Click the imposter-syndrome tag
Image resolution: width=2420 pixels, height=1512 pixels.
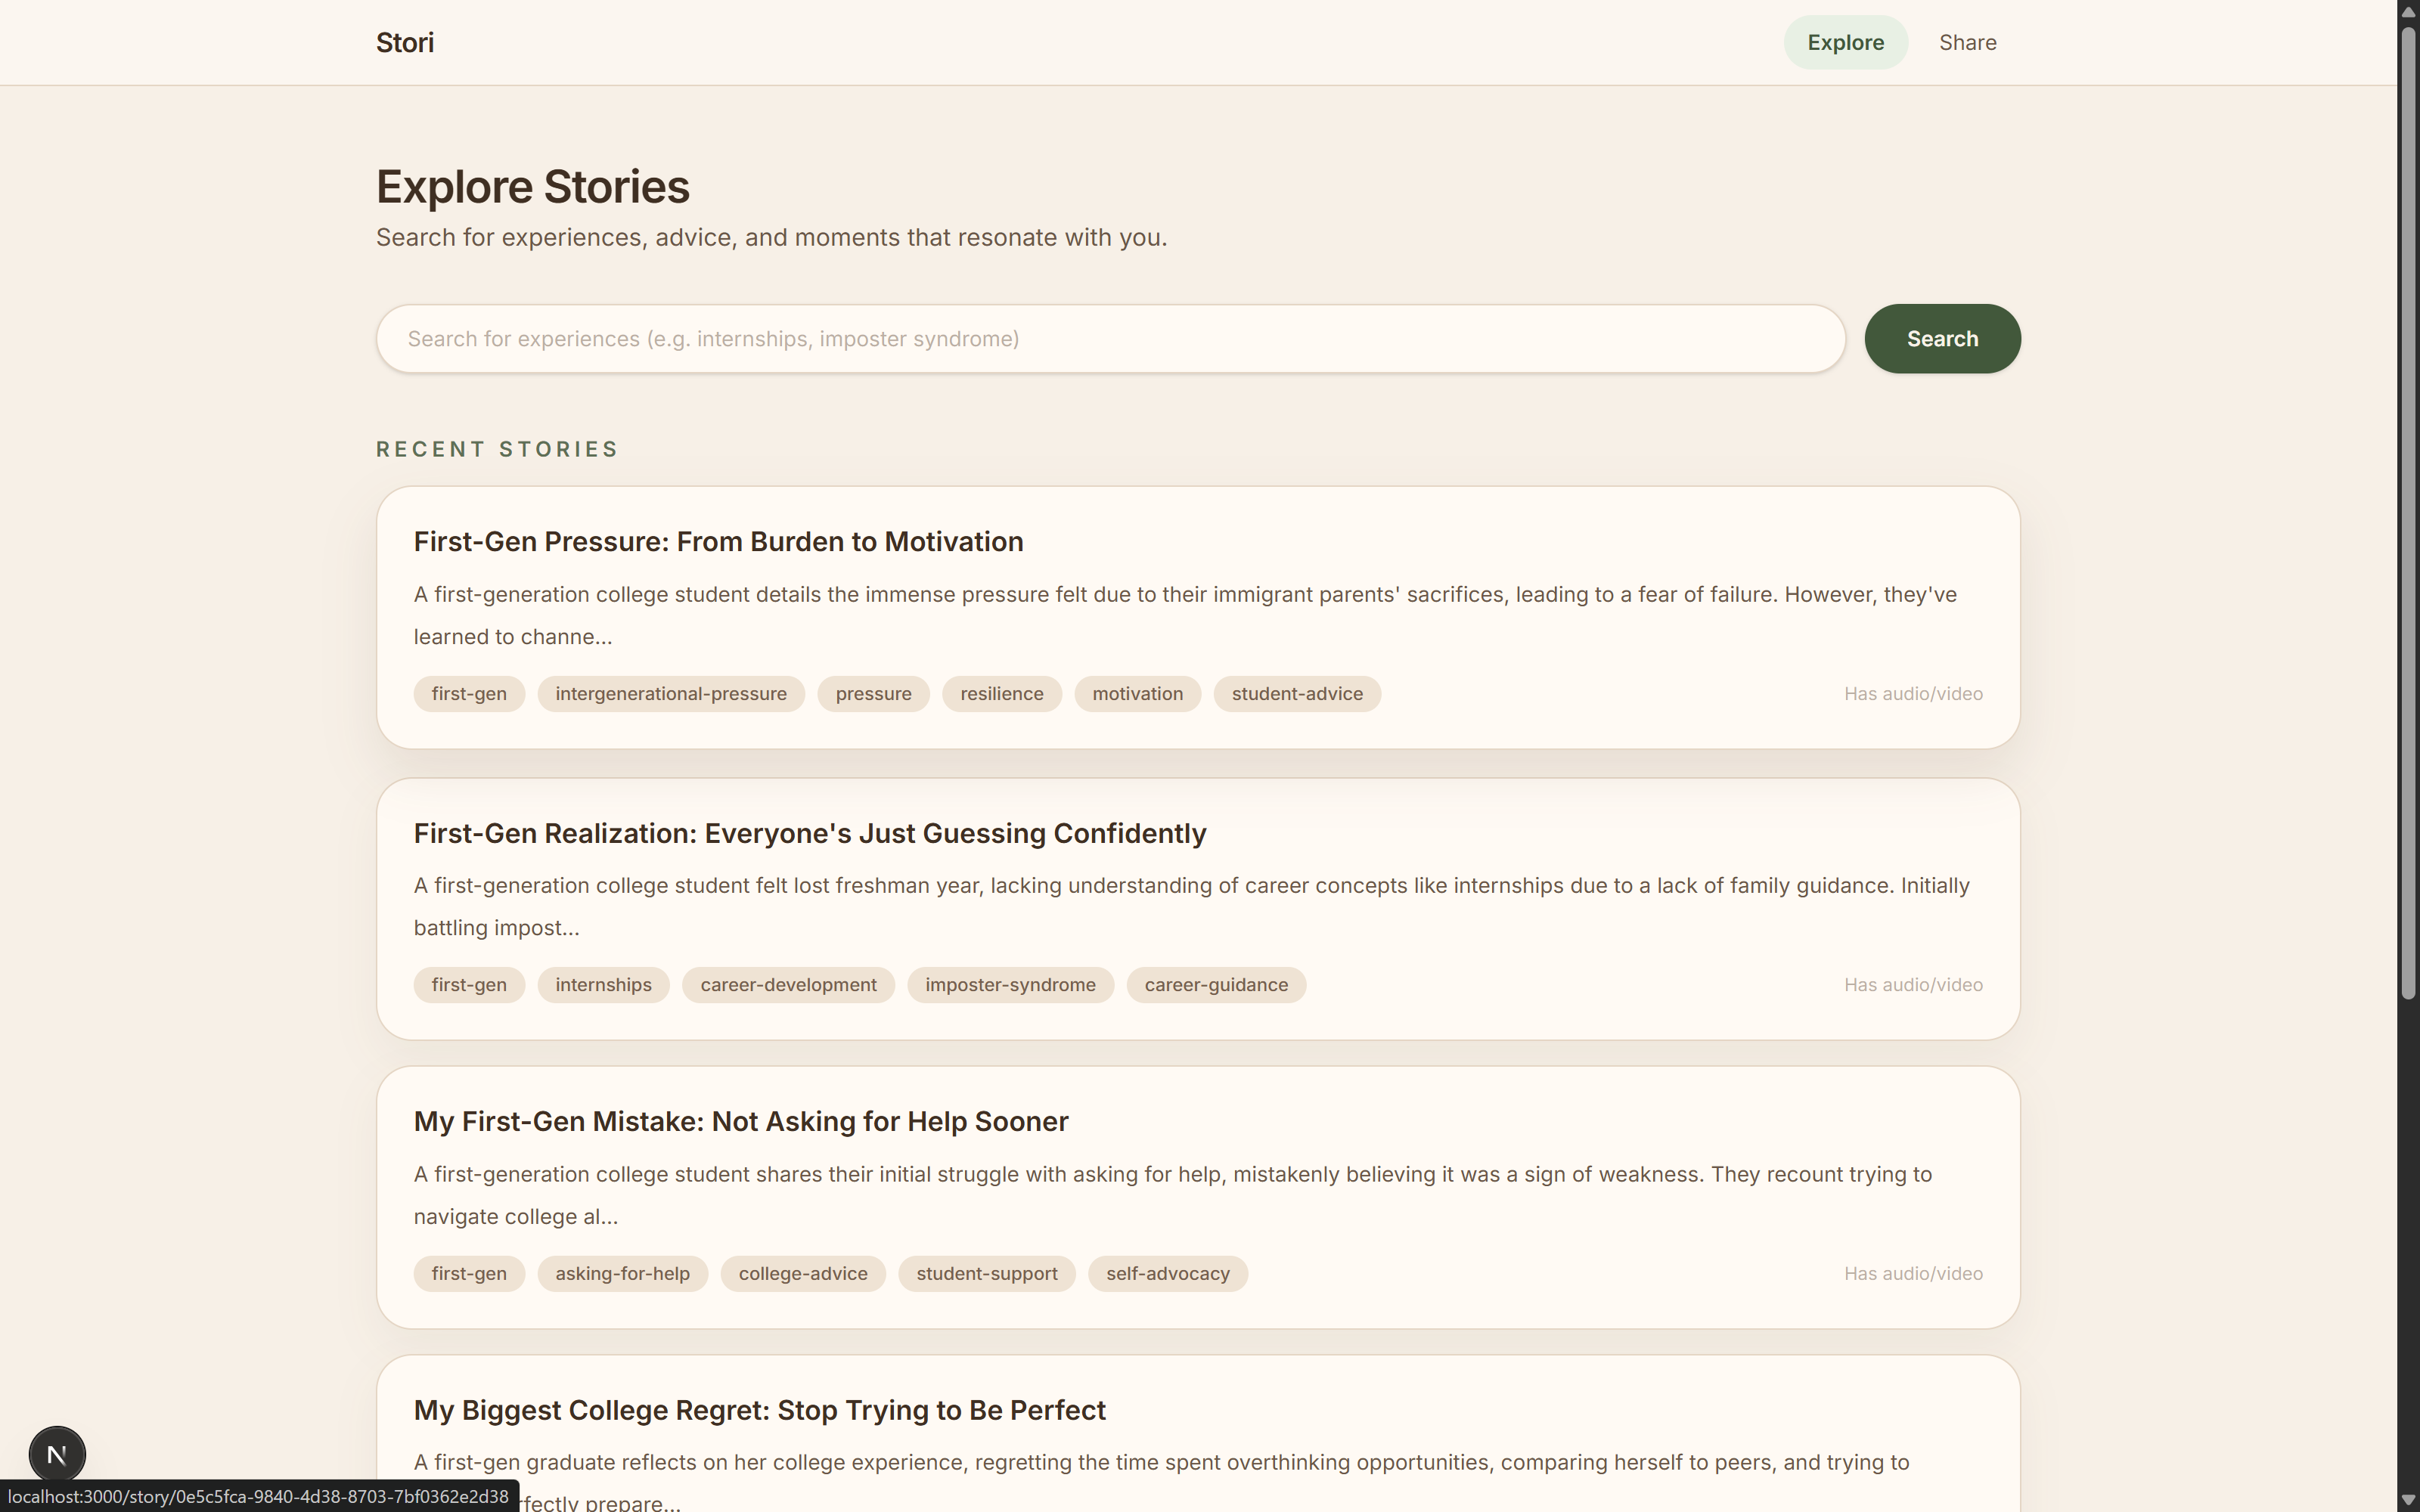coord(1009,985)
